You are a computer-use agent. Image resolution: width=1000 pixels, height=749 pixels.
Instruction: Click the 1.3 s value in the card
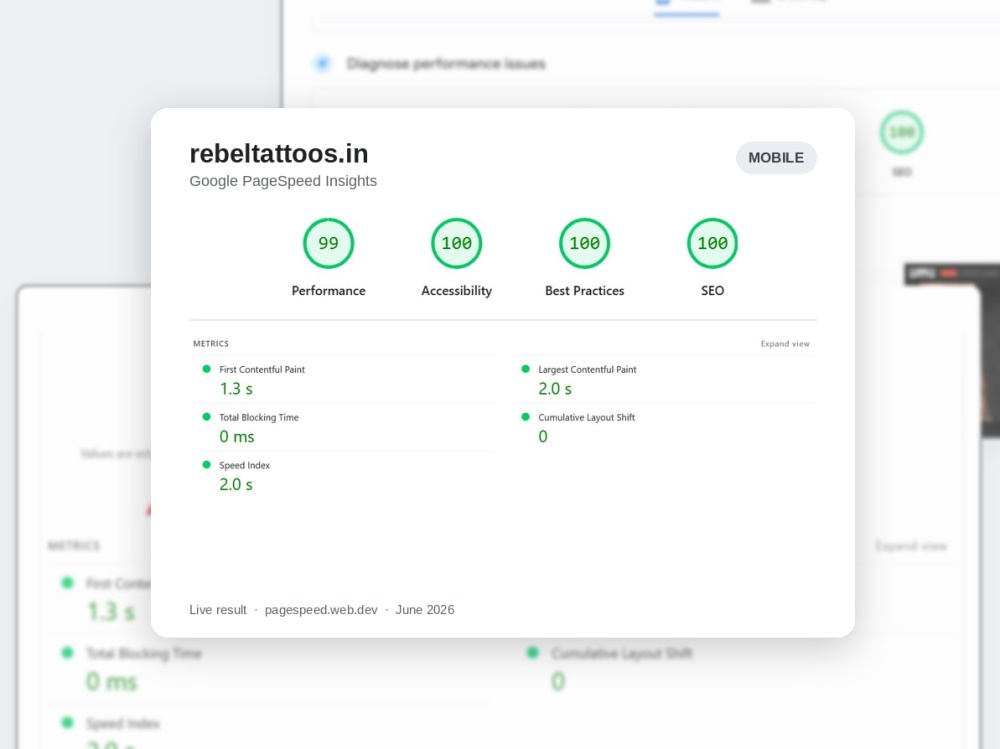[236, 389]
